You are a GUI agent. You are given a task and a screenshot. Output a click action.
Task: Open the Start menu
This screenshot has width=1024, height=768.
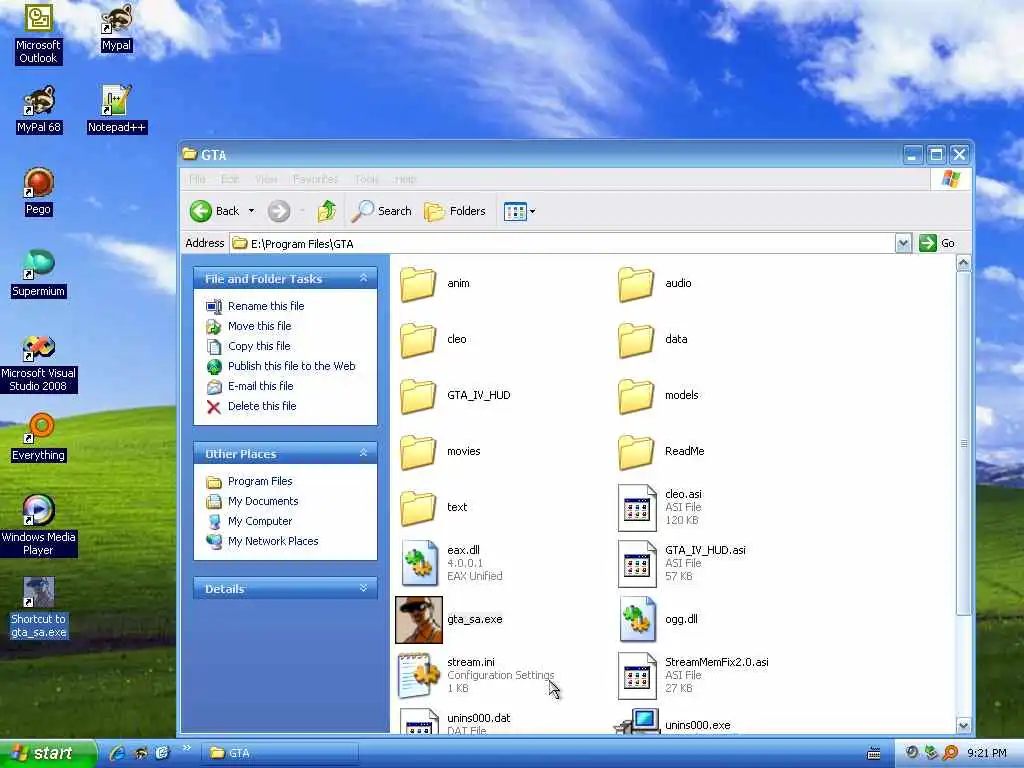pyautogui.click(x=46, y=754)
